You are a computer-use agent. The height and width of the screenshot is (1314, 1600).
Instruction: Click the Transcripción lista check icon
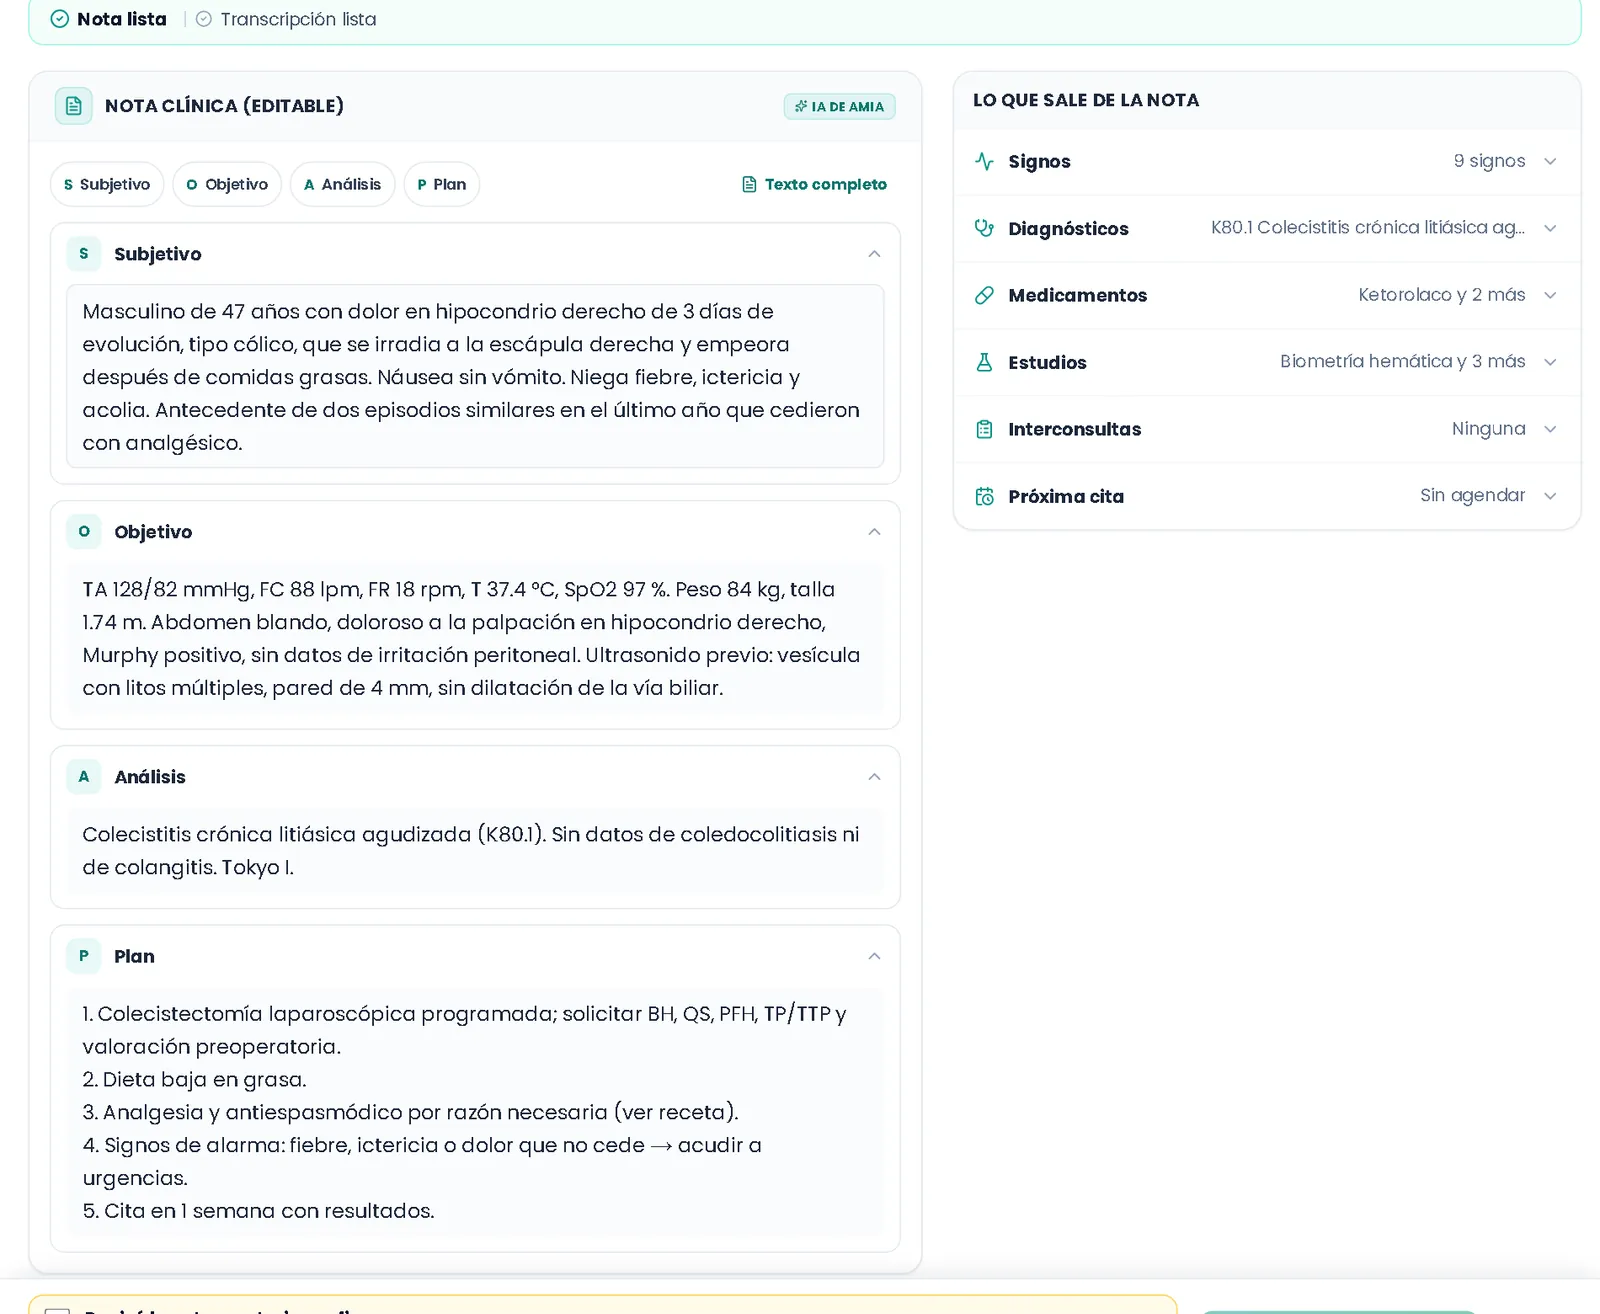[204, 19]
